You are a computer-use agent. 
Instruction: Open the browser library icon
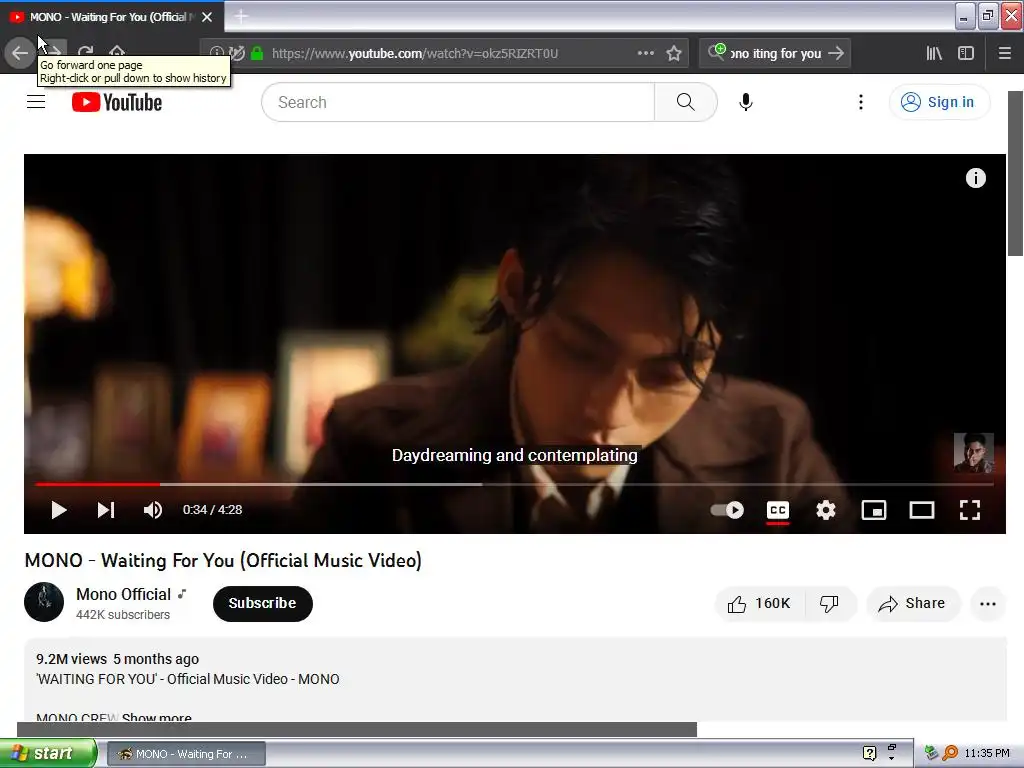point(935,53)
